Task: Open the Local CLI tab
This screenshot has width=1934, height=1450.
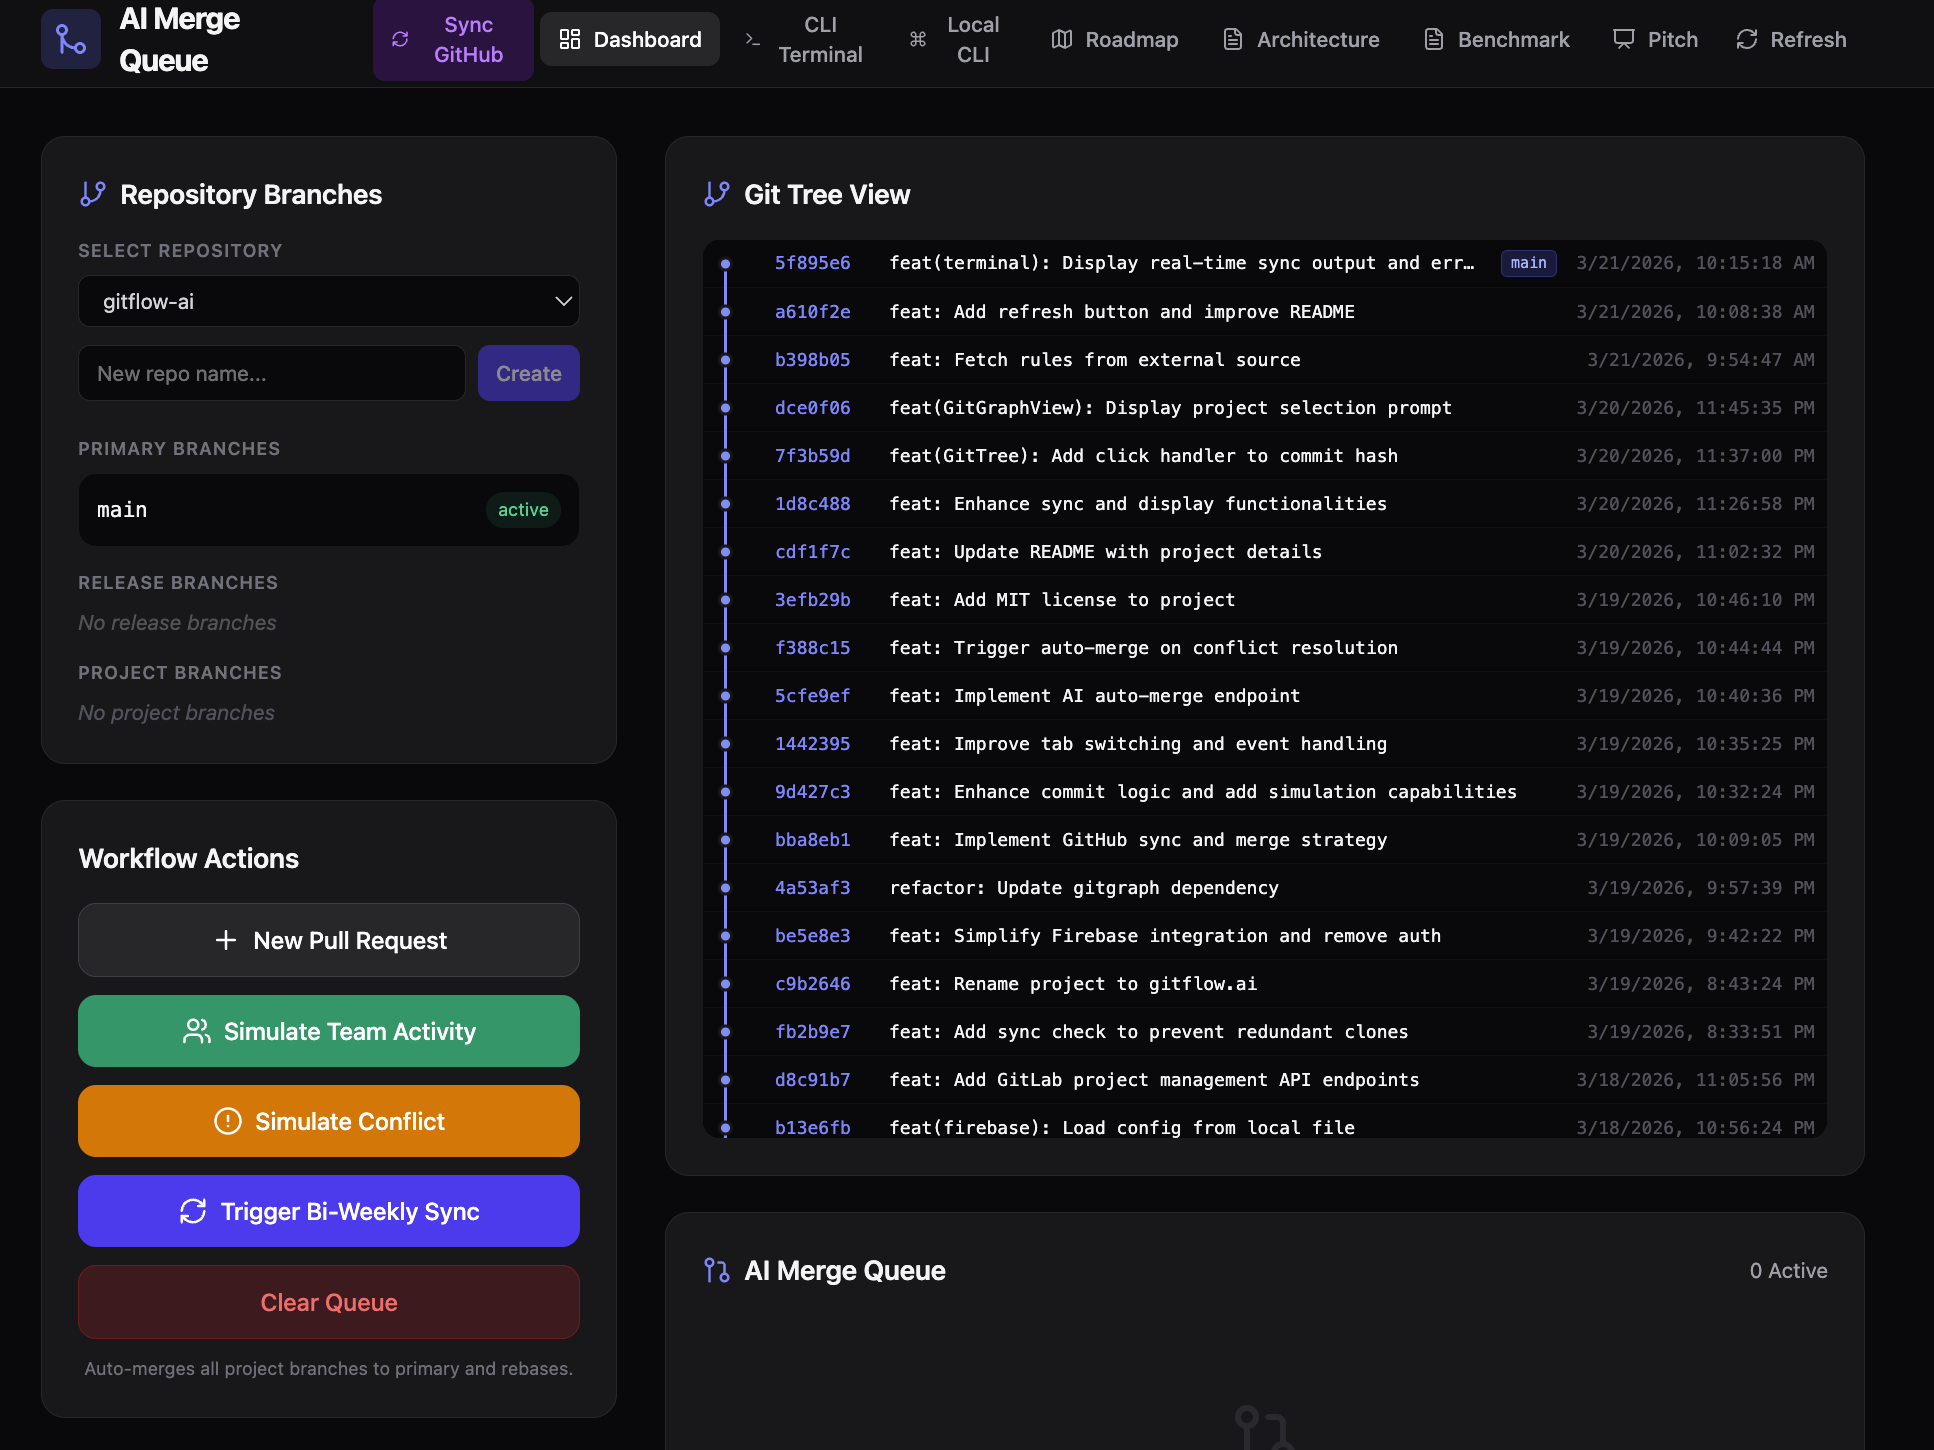Action: (x=956, y=40)
